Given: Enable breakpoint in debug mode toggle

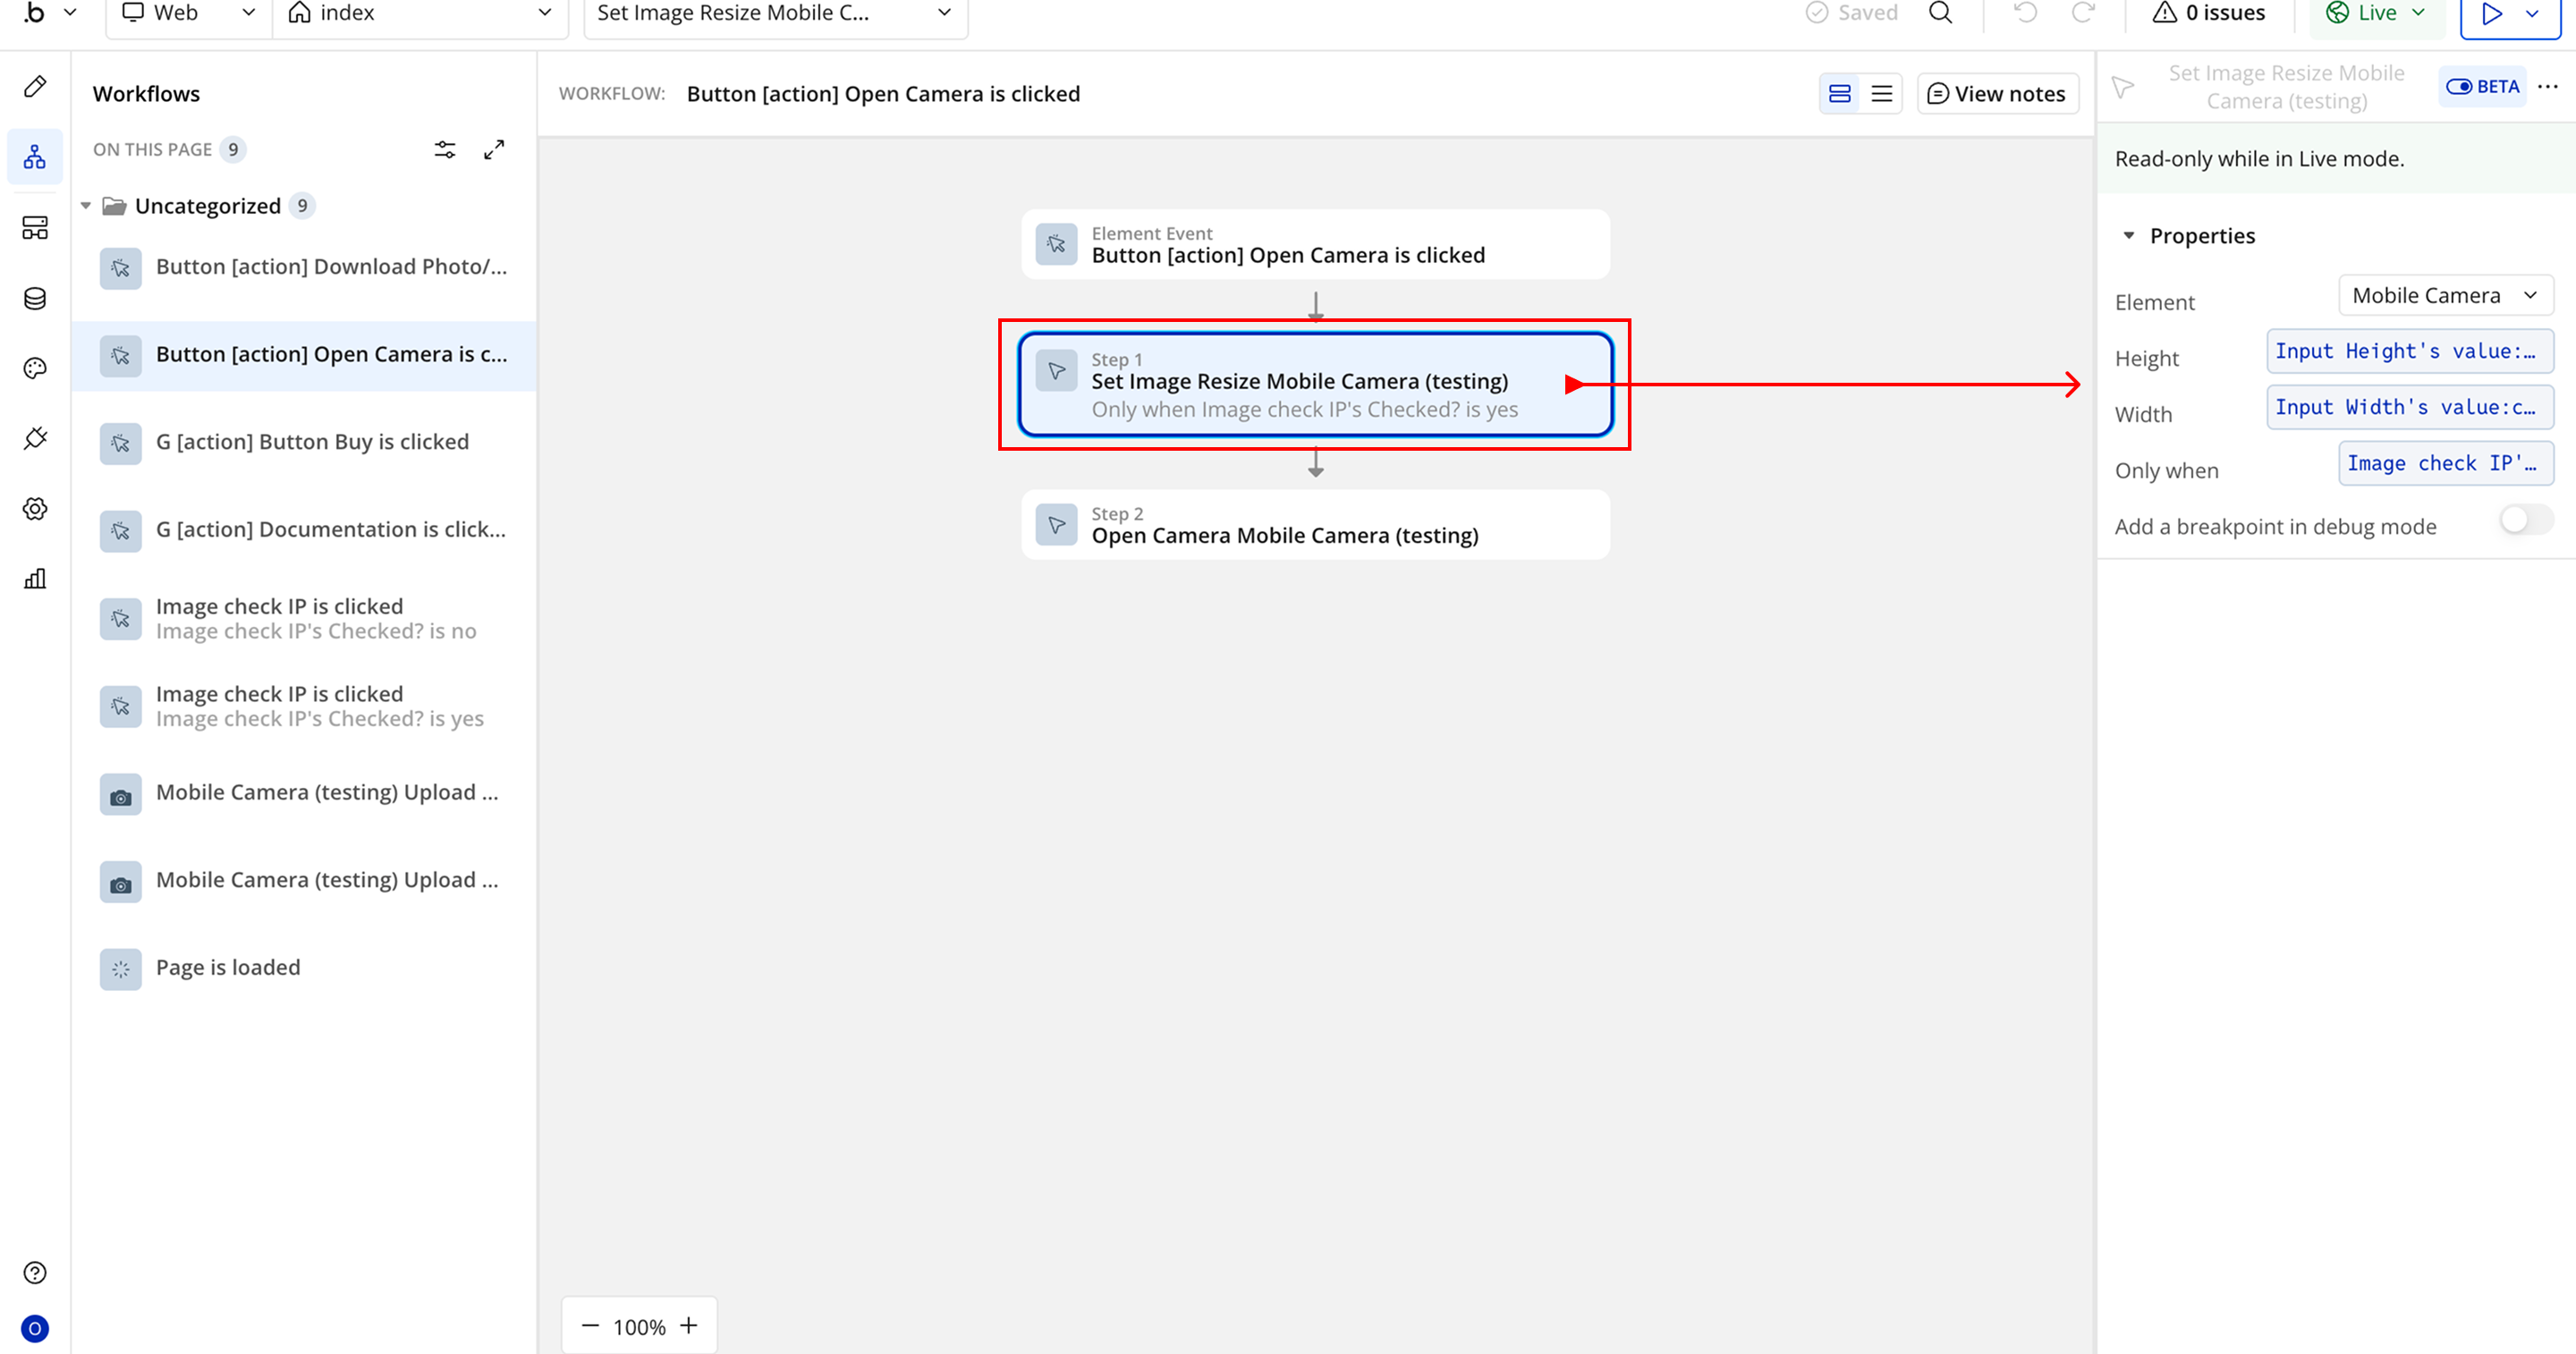Looking at the screenshot, I should (2524, 520).
